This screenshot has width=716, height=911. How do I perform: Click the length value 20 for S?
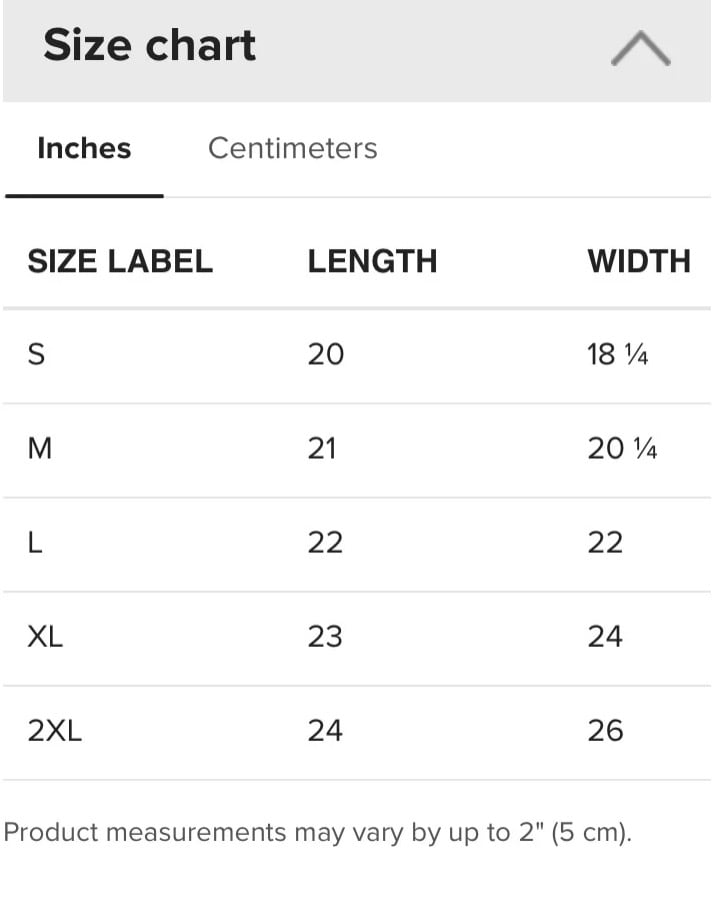pos(325,355)
